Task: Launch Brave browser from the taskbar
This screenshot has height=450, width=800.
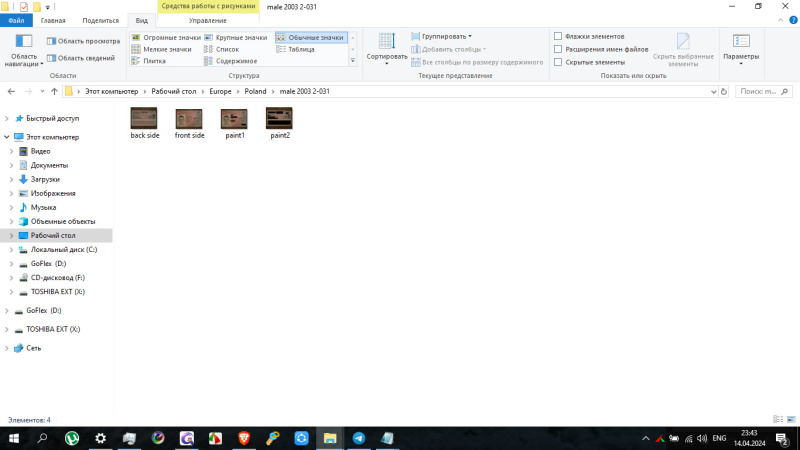Action: (243, 438)
